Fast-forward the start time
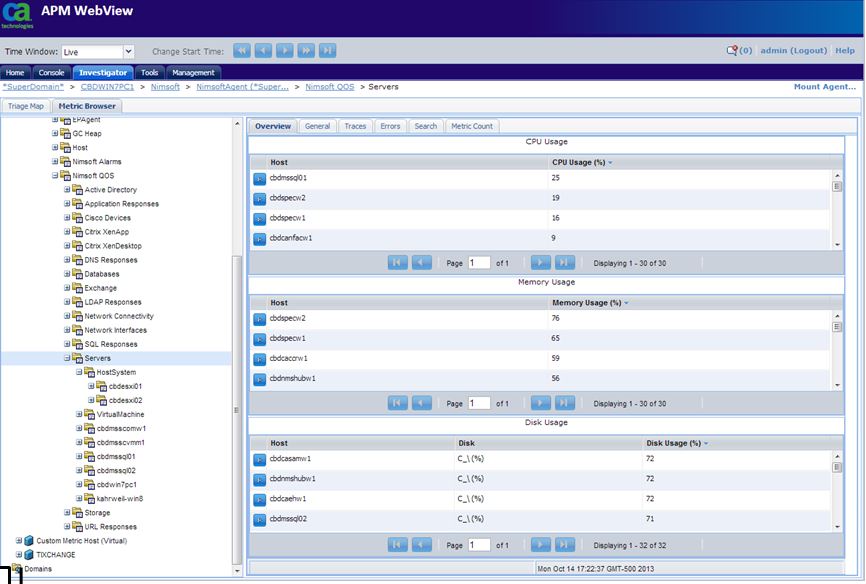This screenshot has height=584, width=866. point(307,51)
